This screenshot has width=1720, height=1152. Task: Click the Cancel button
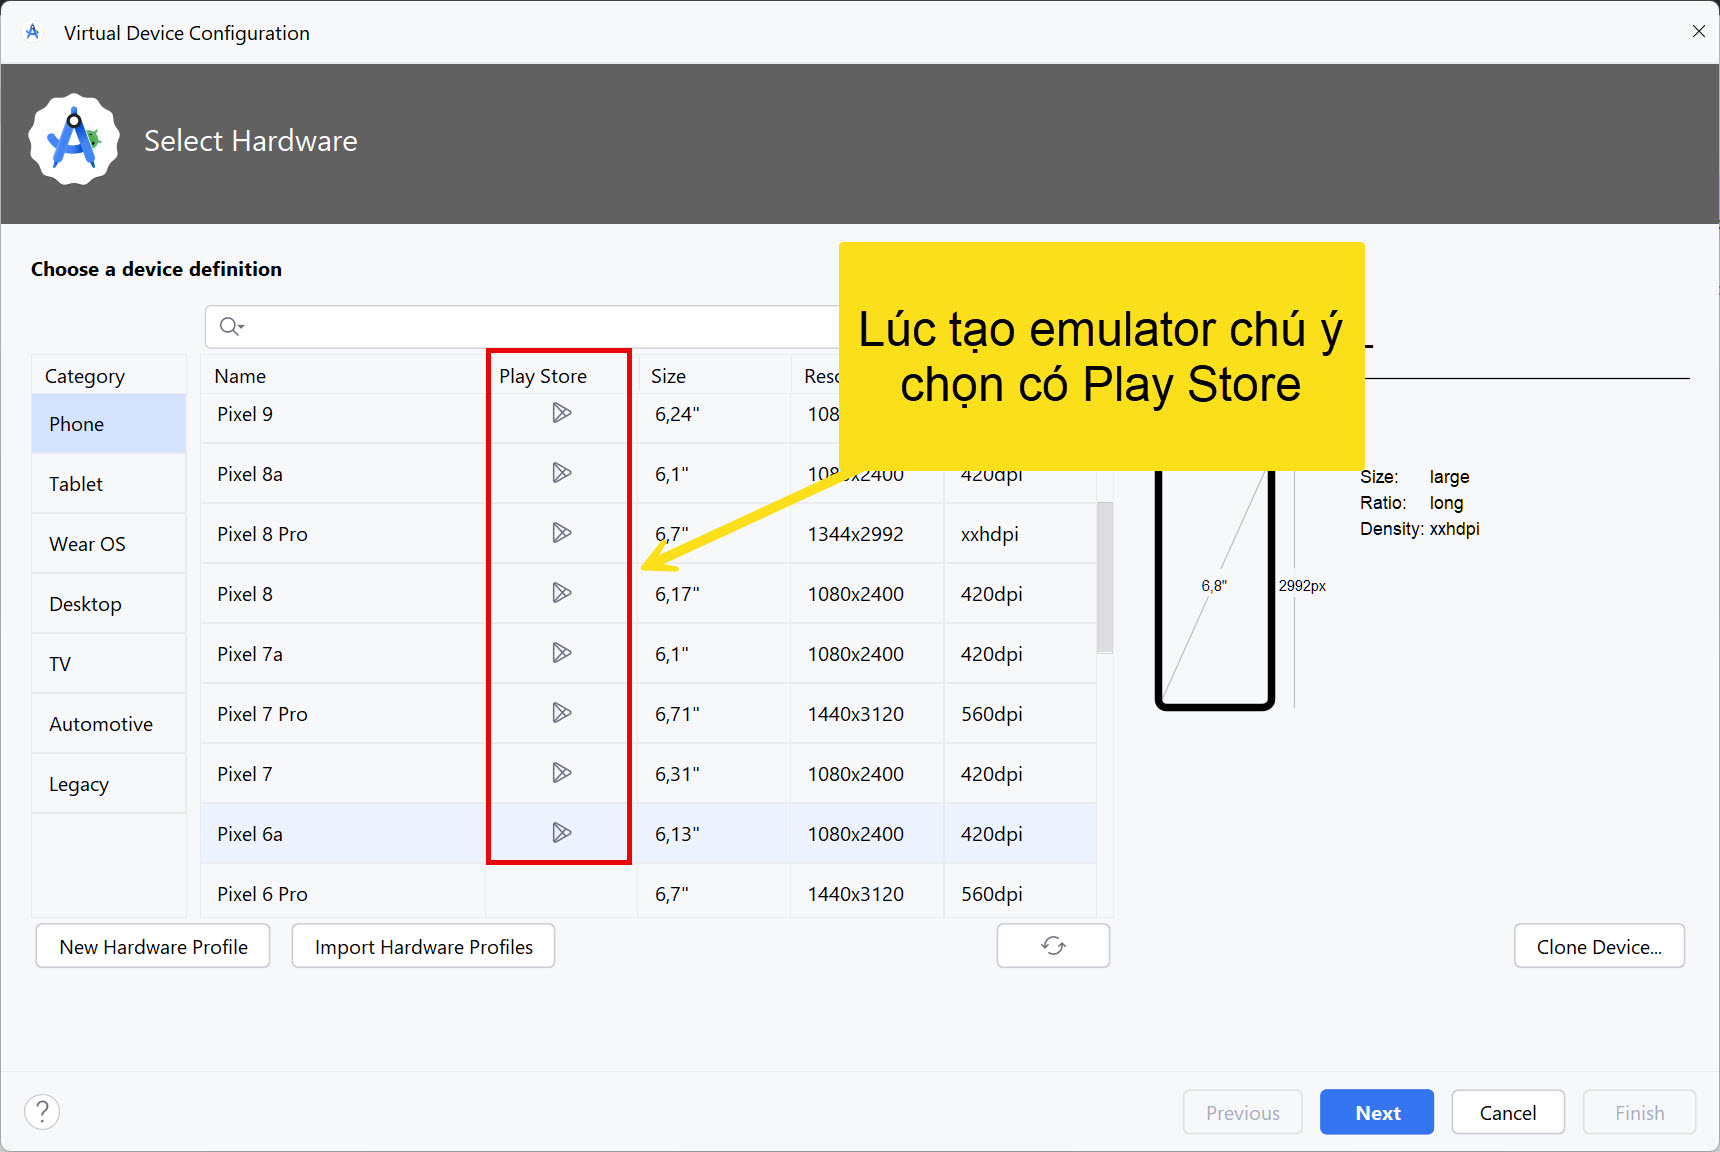coord(1508,1112)
